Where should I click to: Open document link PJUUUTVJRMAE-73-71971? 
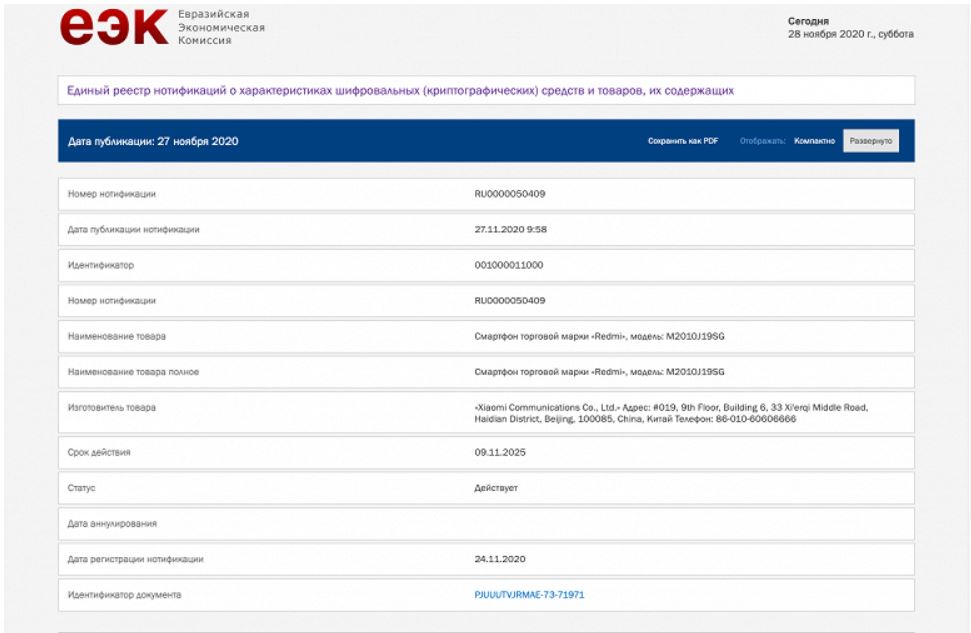click(x=529, y=595)
